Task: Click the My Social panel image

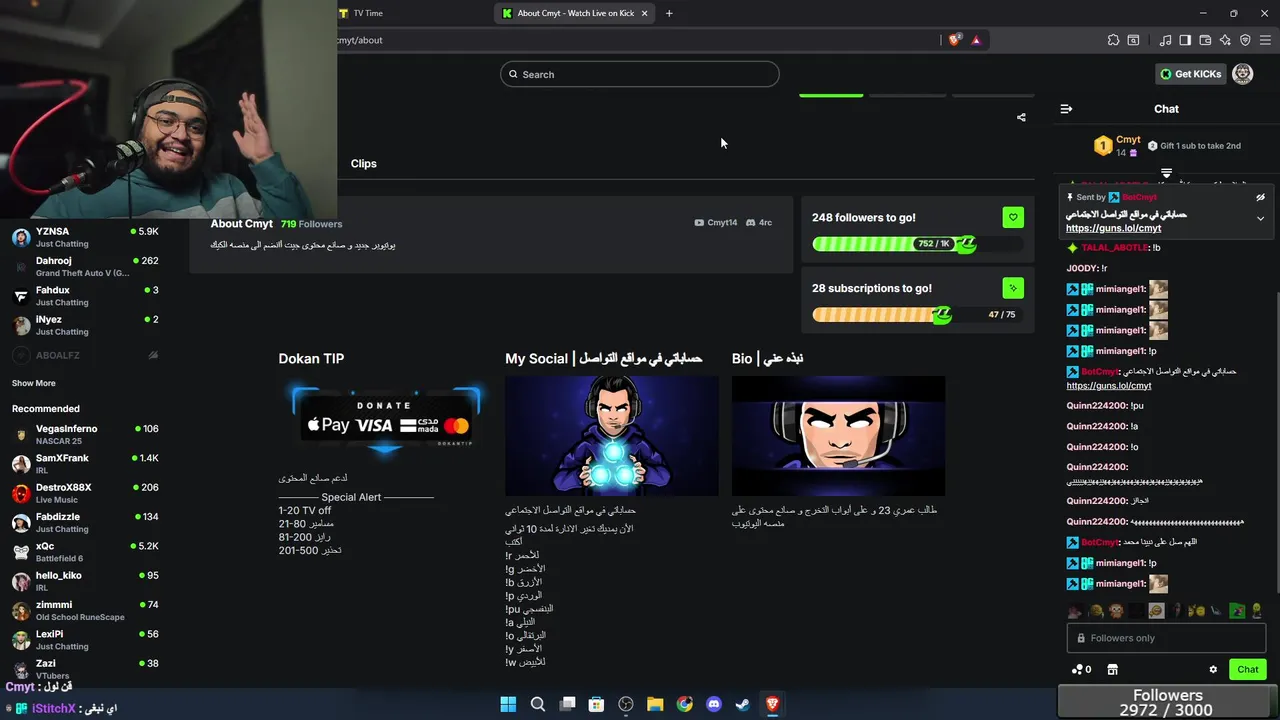Action: [612, 436]
